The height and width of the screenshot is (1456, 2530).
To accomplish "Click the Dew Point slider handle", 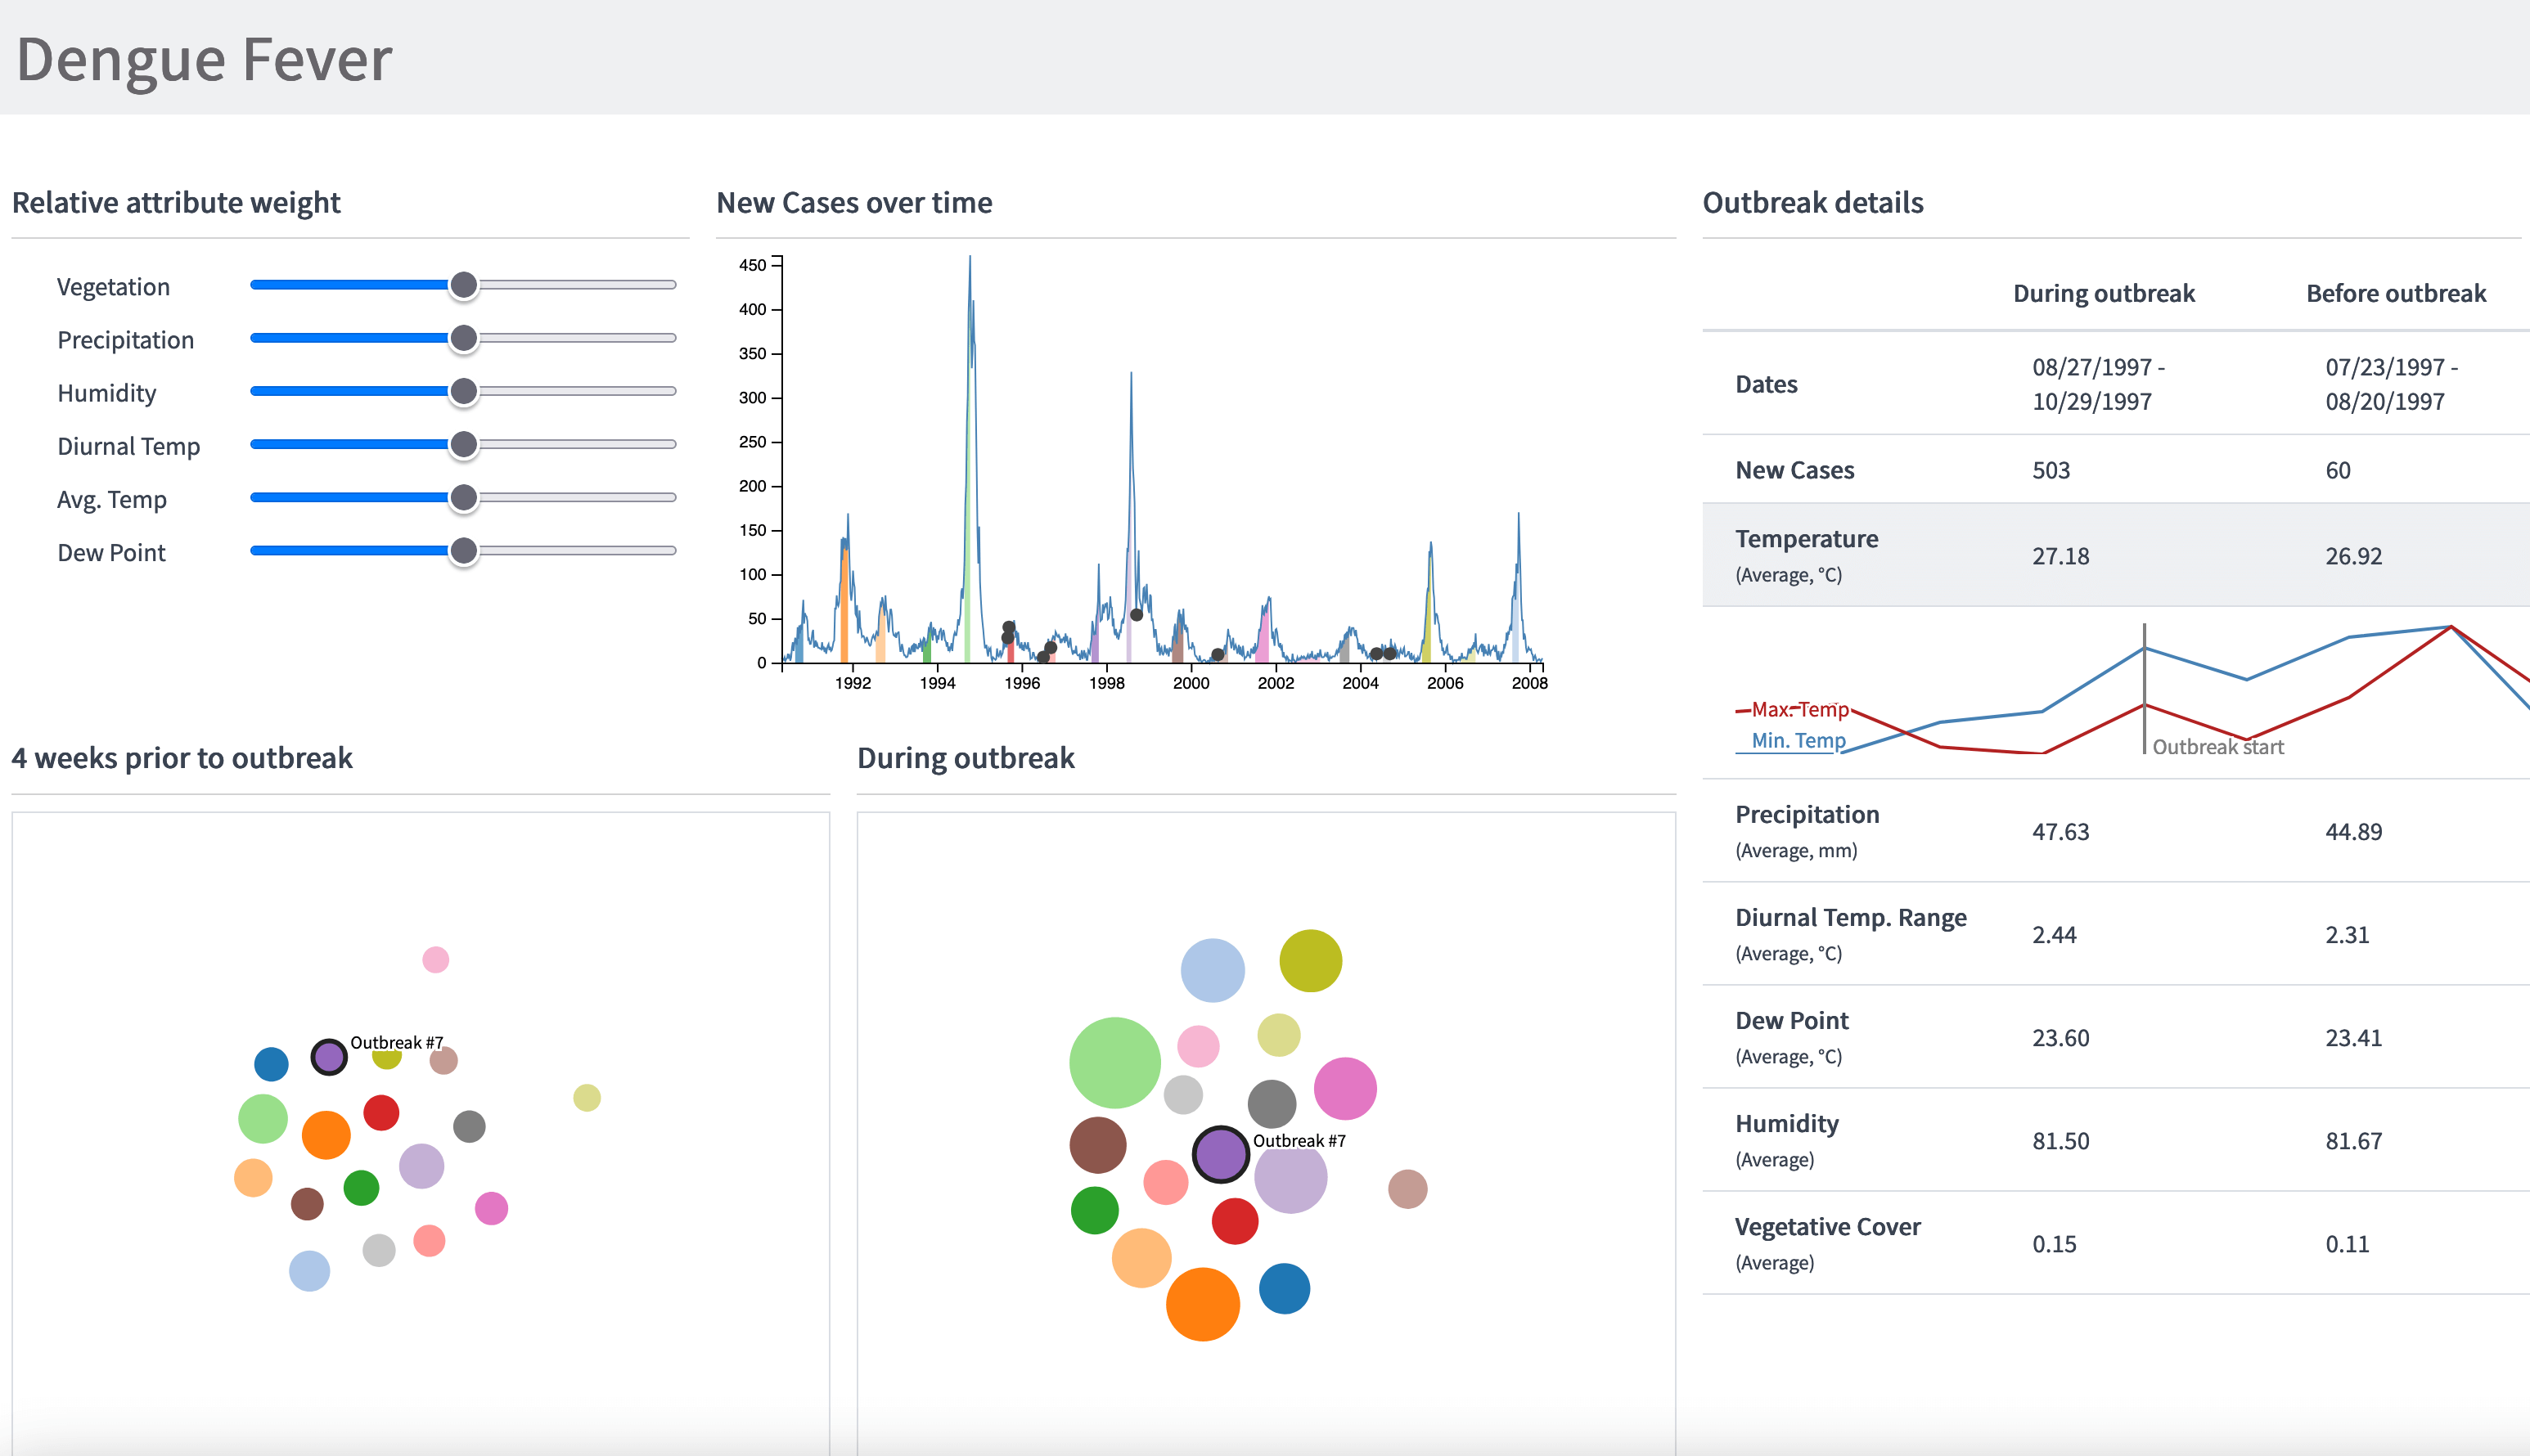I will tap(463, 550).
